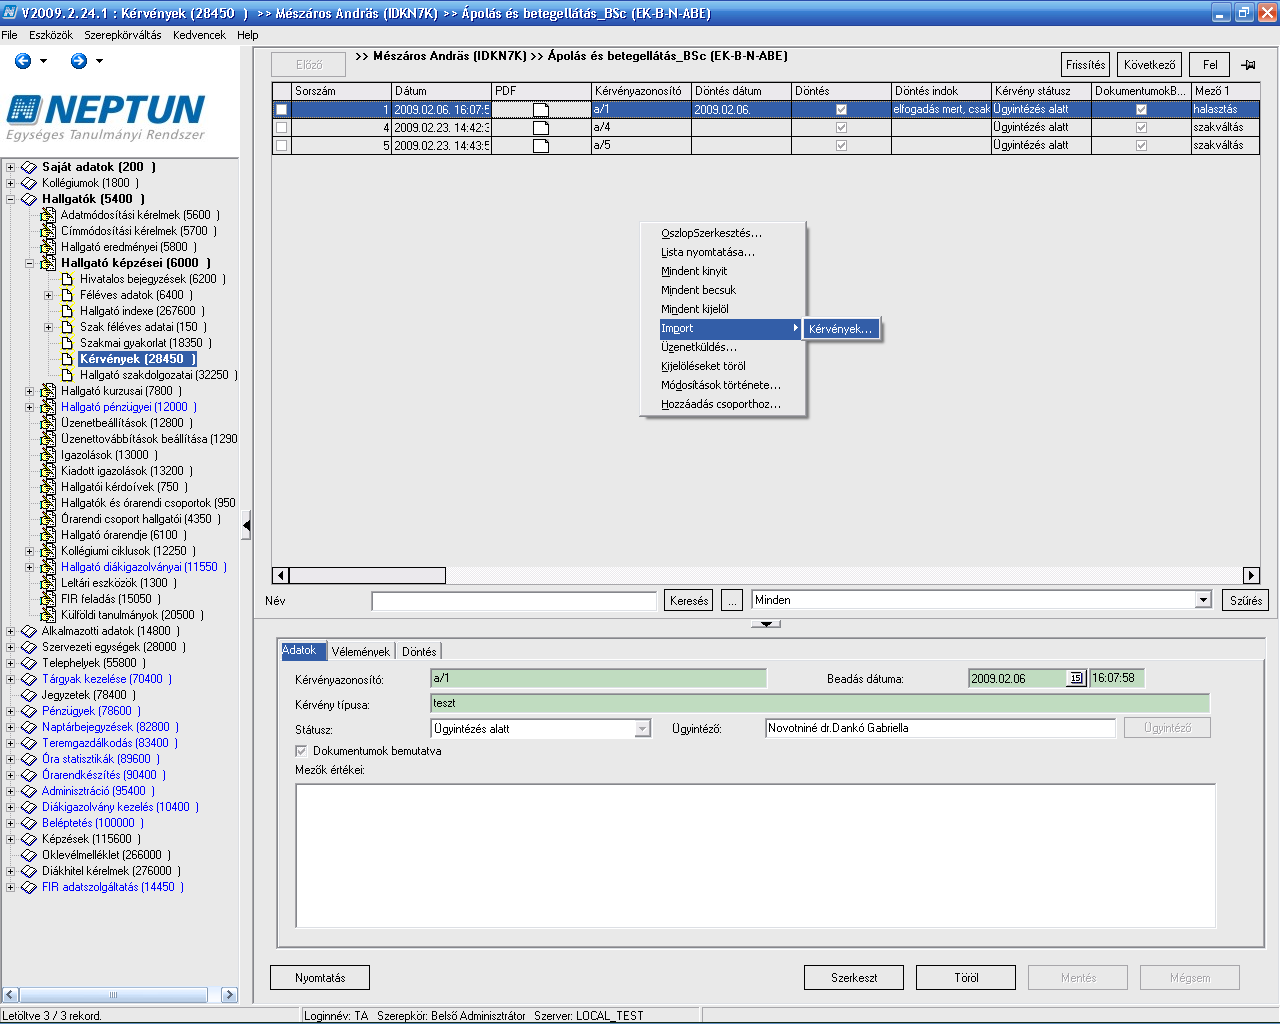Open the Minden filter dropdown
This screenshot has height=1024, width=1280.
(x=1203, y=600)
